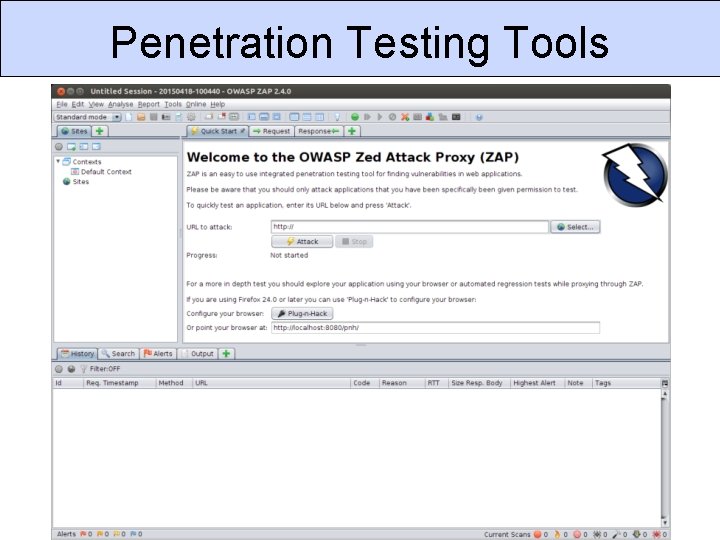Image resolution: width=720 pixels, height=540 pixels.
Task: Click the Persist Session toolbar icon
Action: pos(153,117)
